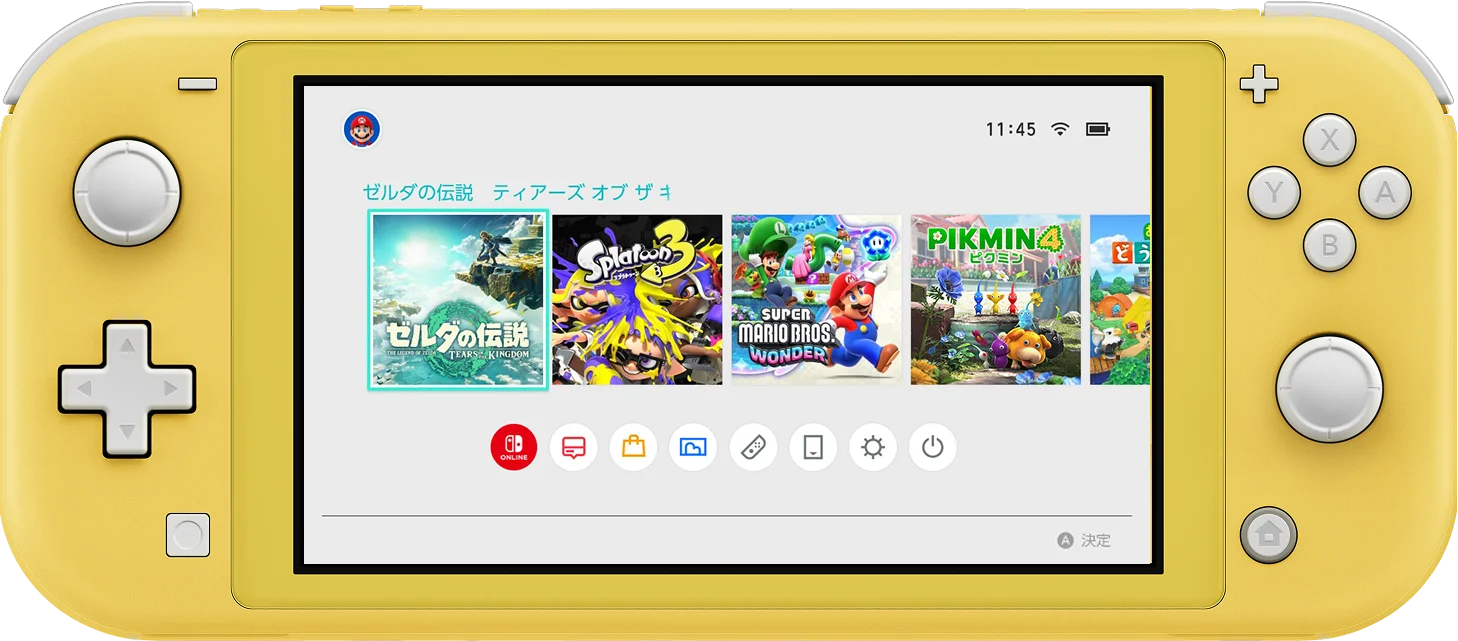Tap the Home button on console
The width and height of the screenshot is (1458, 641).
1268,535
